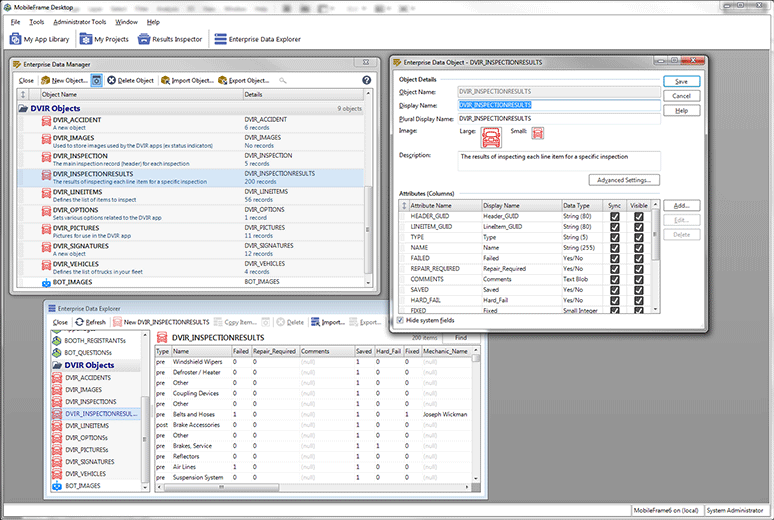Click the attributes table vertical scrollbar thumb
This screenshot has width=774, height=520.
(x=656, y=235)
